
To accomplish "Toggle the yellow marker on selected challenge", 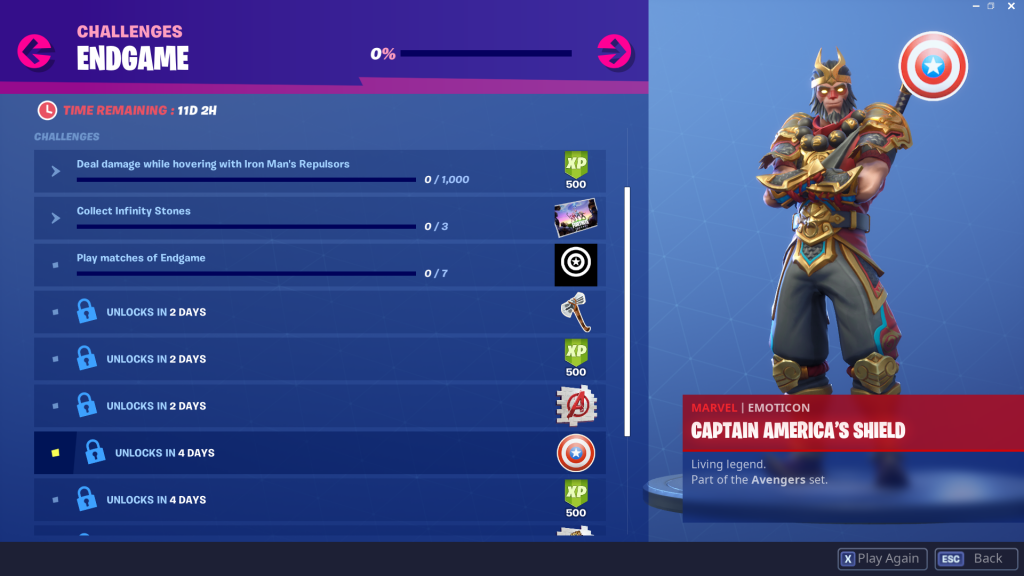I will [x=56, y=453].
